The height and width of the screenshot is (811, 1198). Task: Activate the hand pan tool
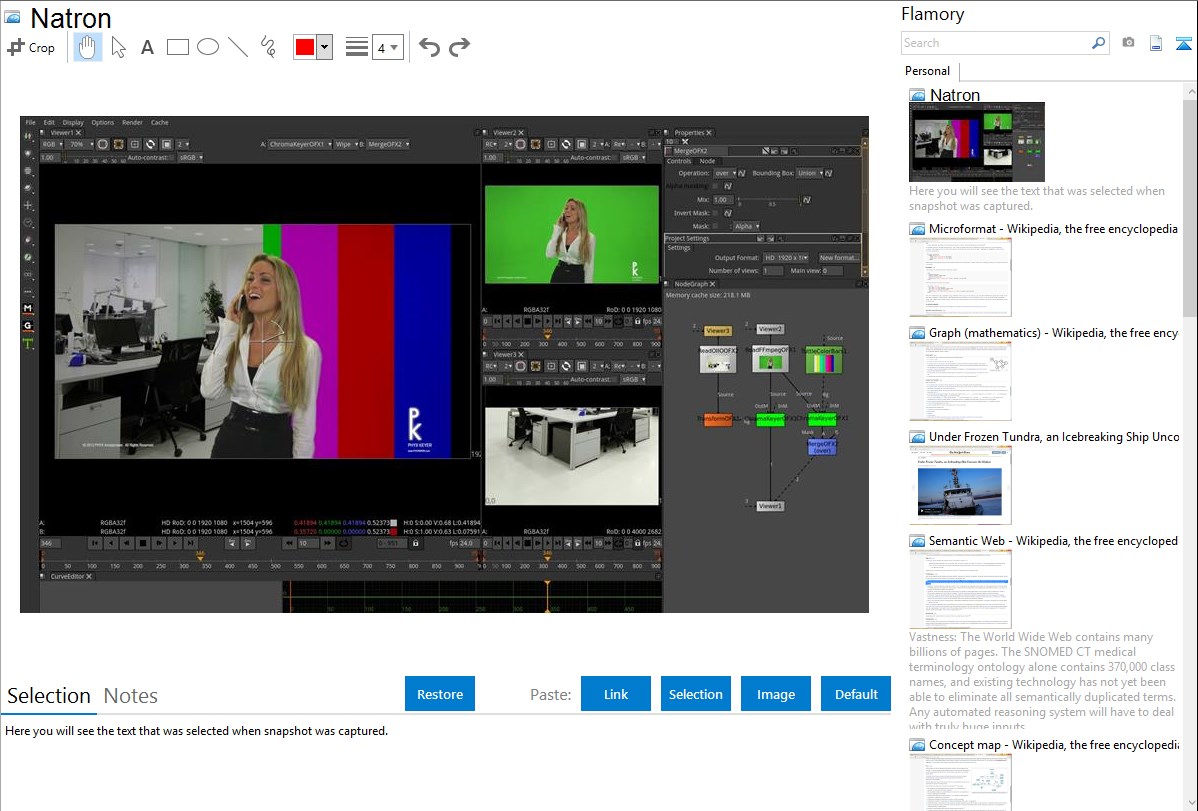tap(88, 47)
